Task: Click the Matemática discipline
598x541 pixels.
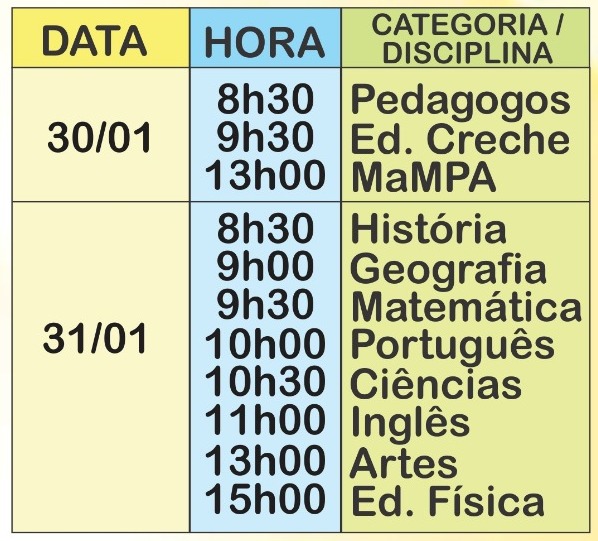Action: [466, 306]
